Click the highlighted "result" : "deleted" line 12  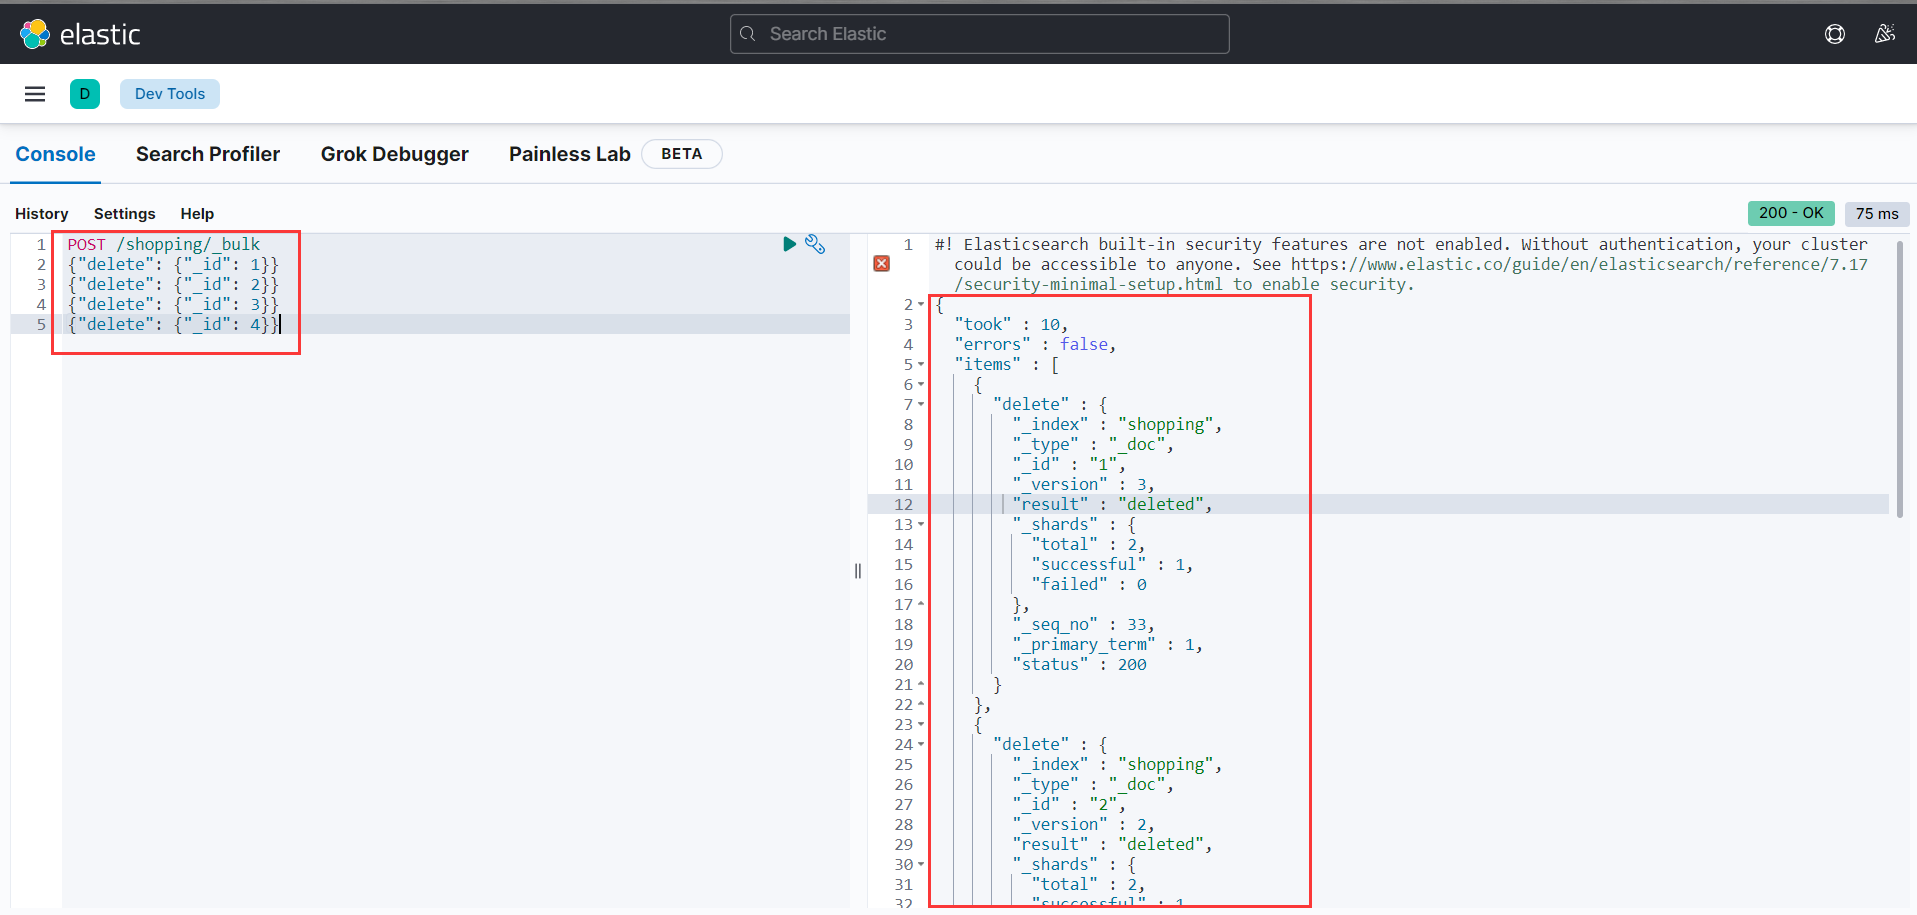click(x=1112, y=504)
